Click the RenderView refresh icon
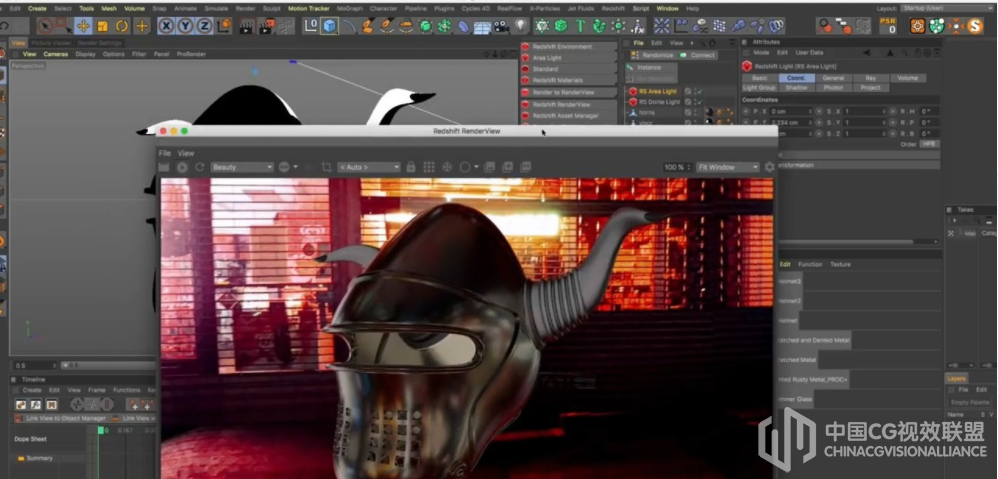This screenshot has width=998, height=479. click(200, 167)
